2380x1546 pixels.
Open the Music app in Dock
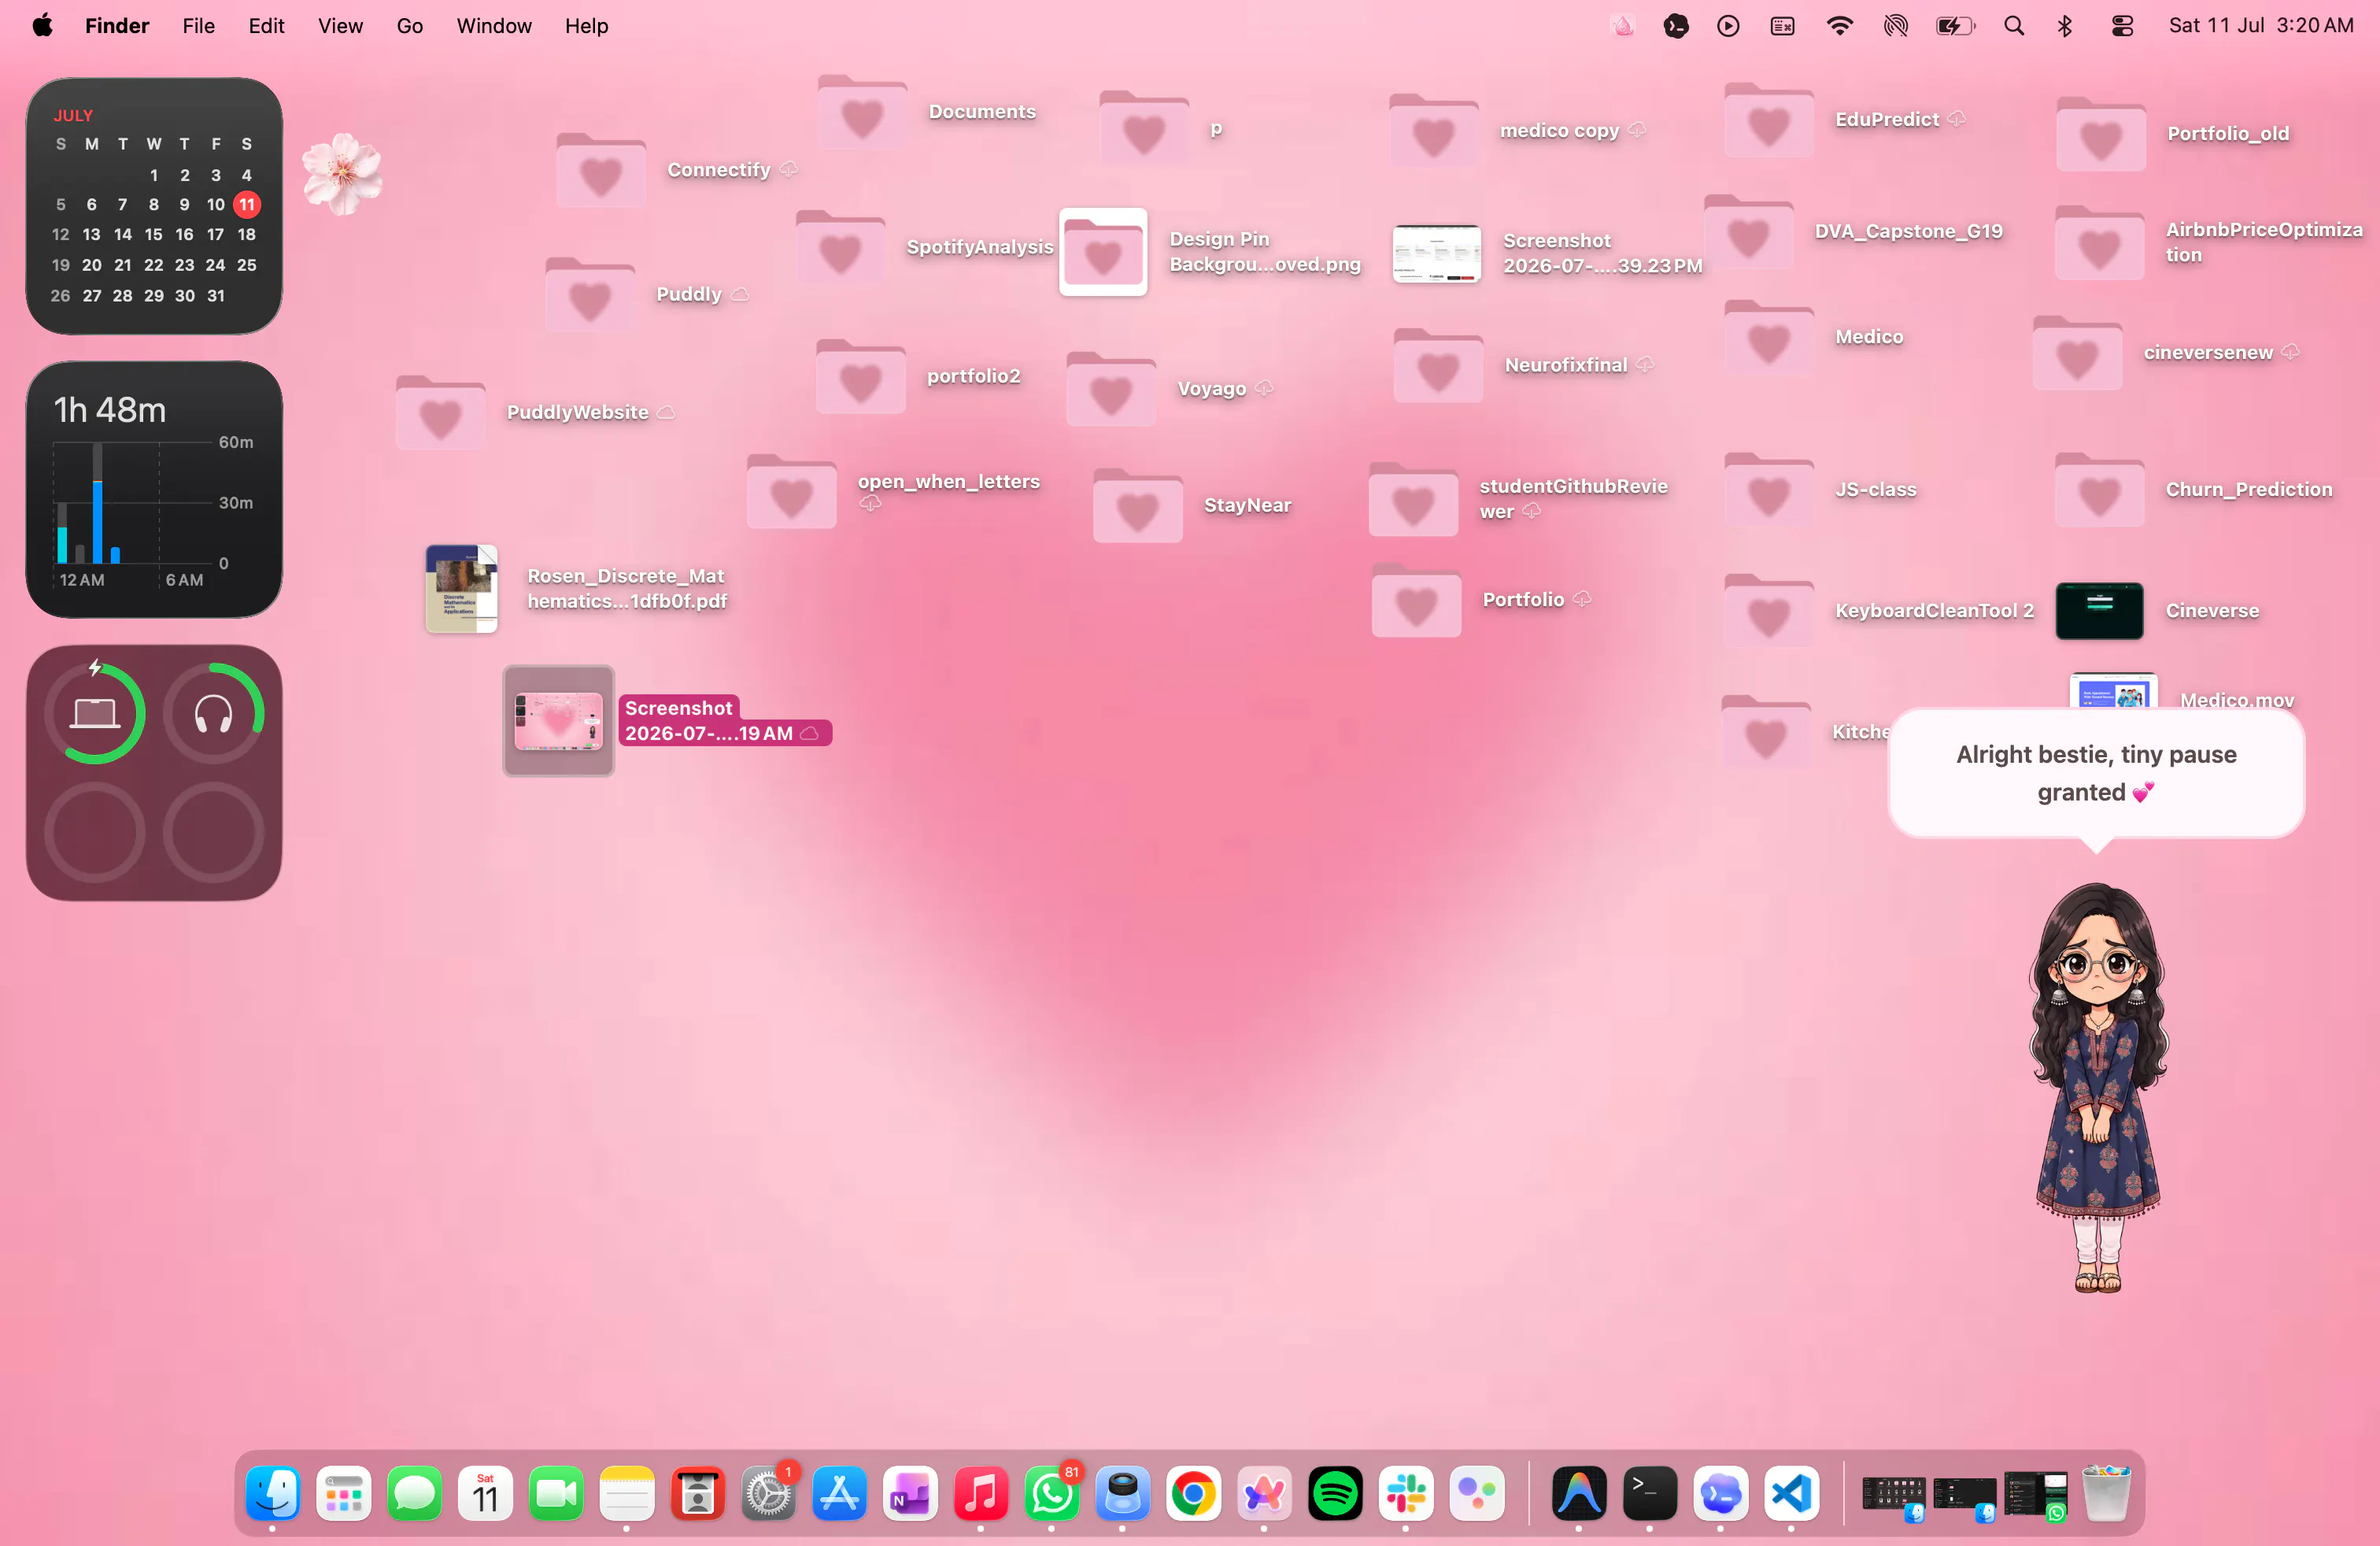pos(981,1494)
